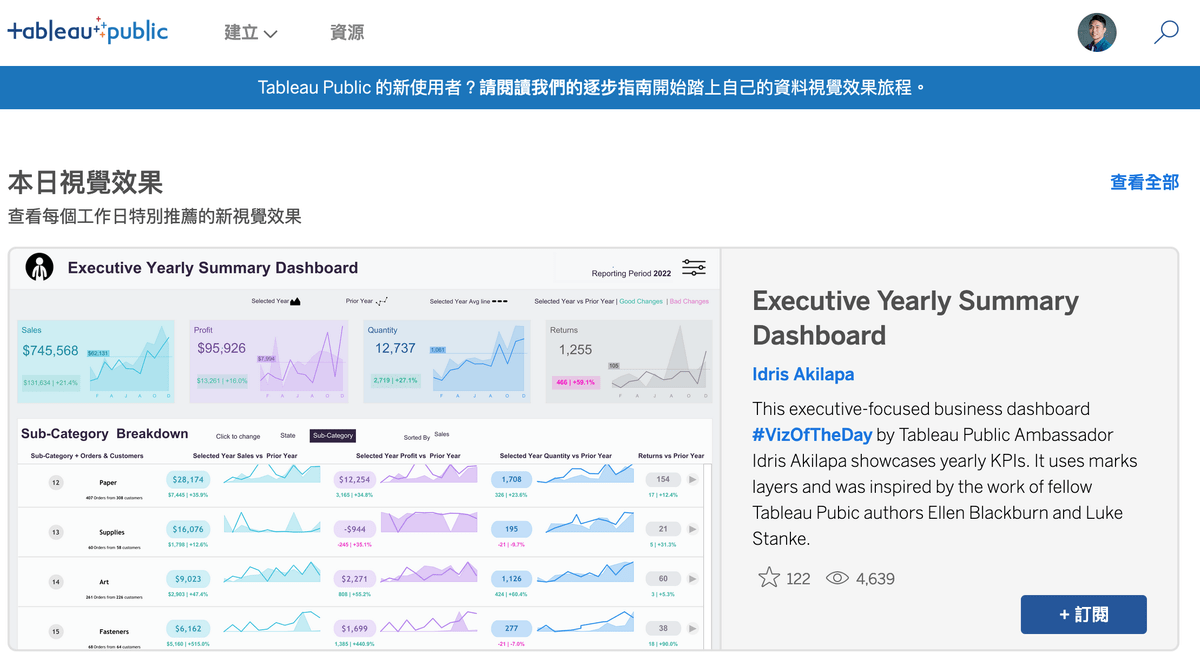Click the $16,076 sales value
The width and height of the screenshot is (1200, 663).
click(189, 529)
